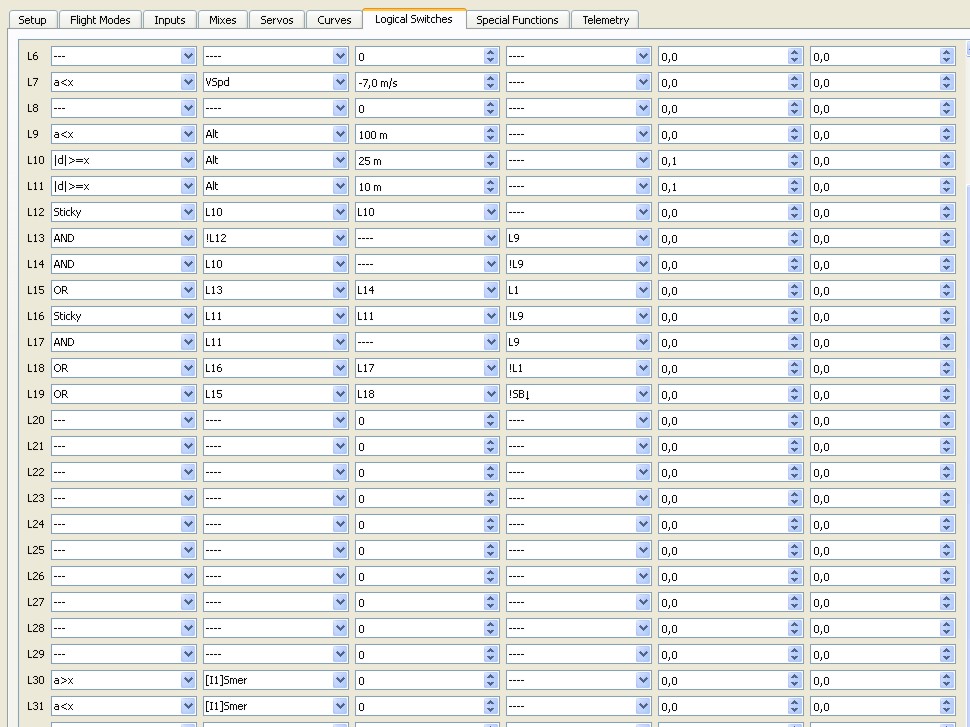Open L13 AND switch dropdown showing L9

pyautogui.click(x=643, y=239)
